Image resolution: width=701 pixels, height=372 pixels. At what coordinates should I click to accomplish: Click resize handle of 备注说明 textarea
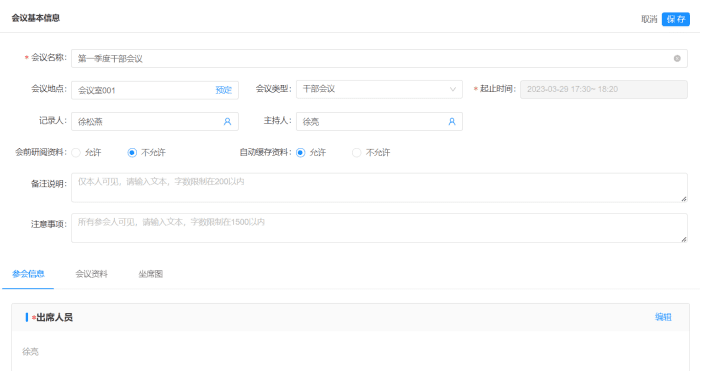pyautogui.click(x=684, y=199)
